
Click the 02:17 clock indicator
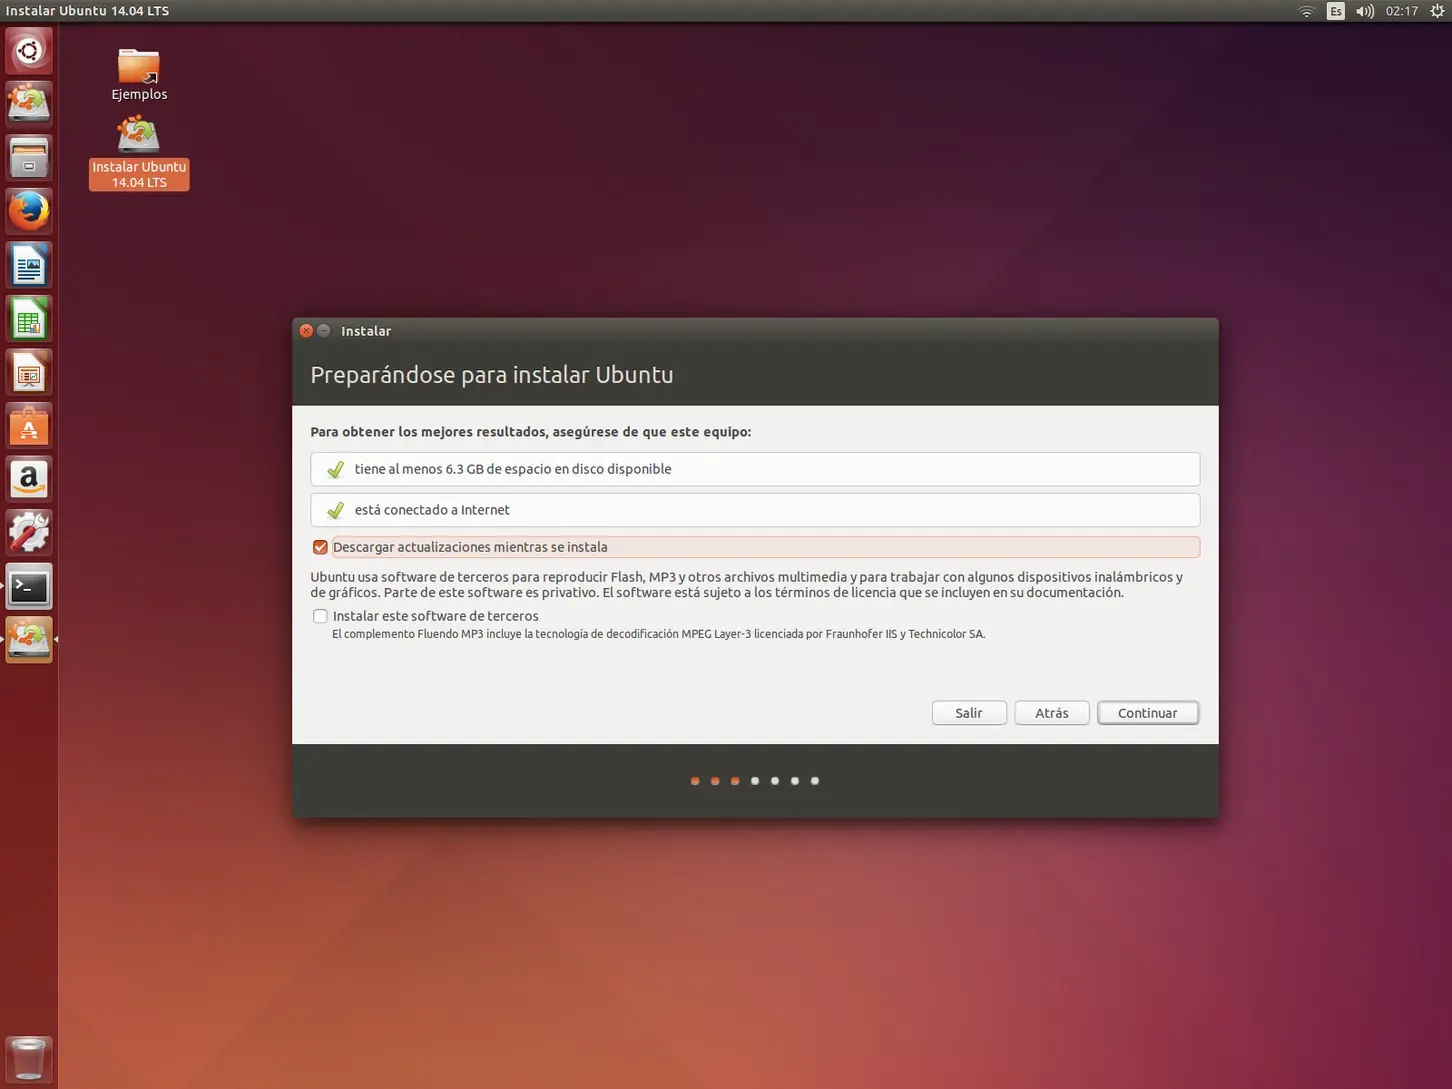(x=1402, y=11)
